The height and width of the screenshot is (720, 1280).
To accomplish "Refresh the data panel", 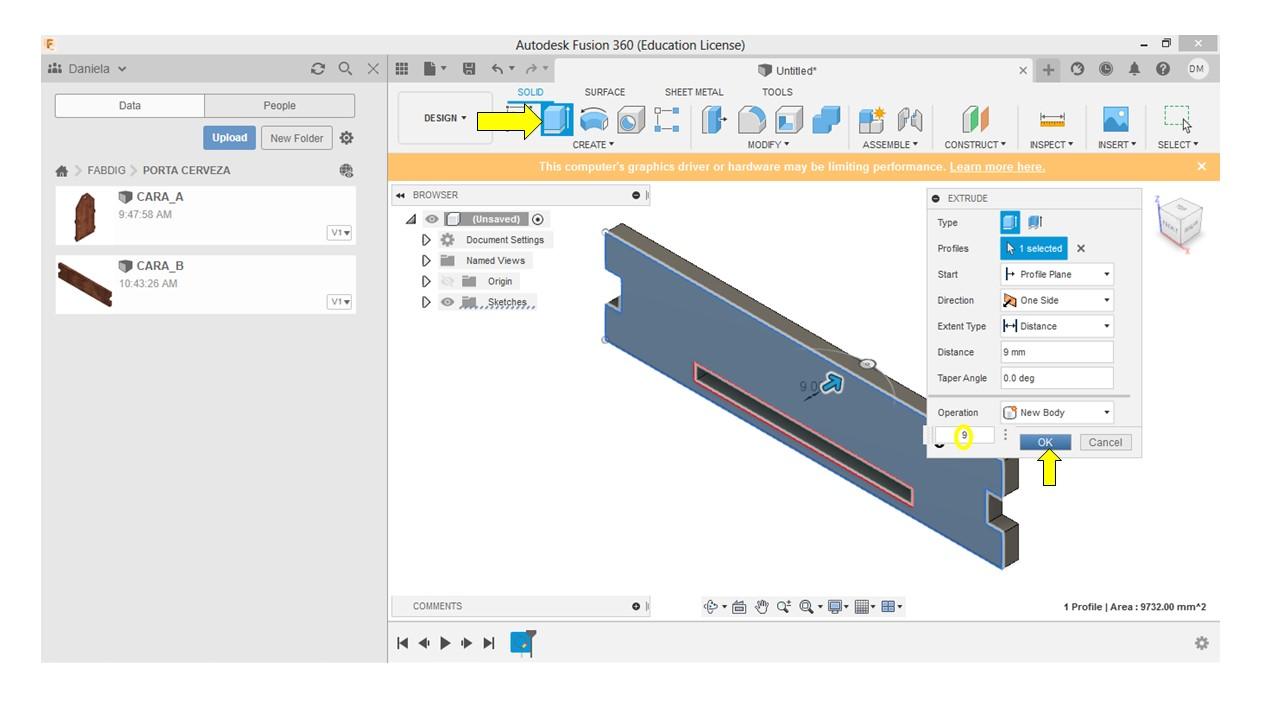I will 318,69.
